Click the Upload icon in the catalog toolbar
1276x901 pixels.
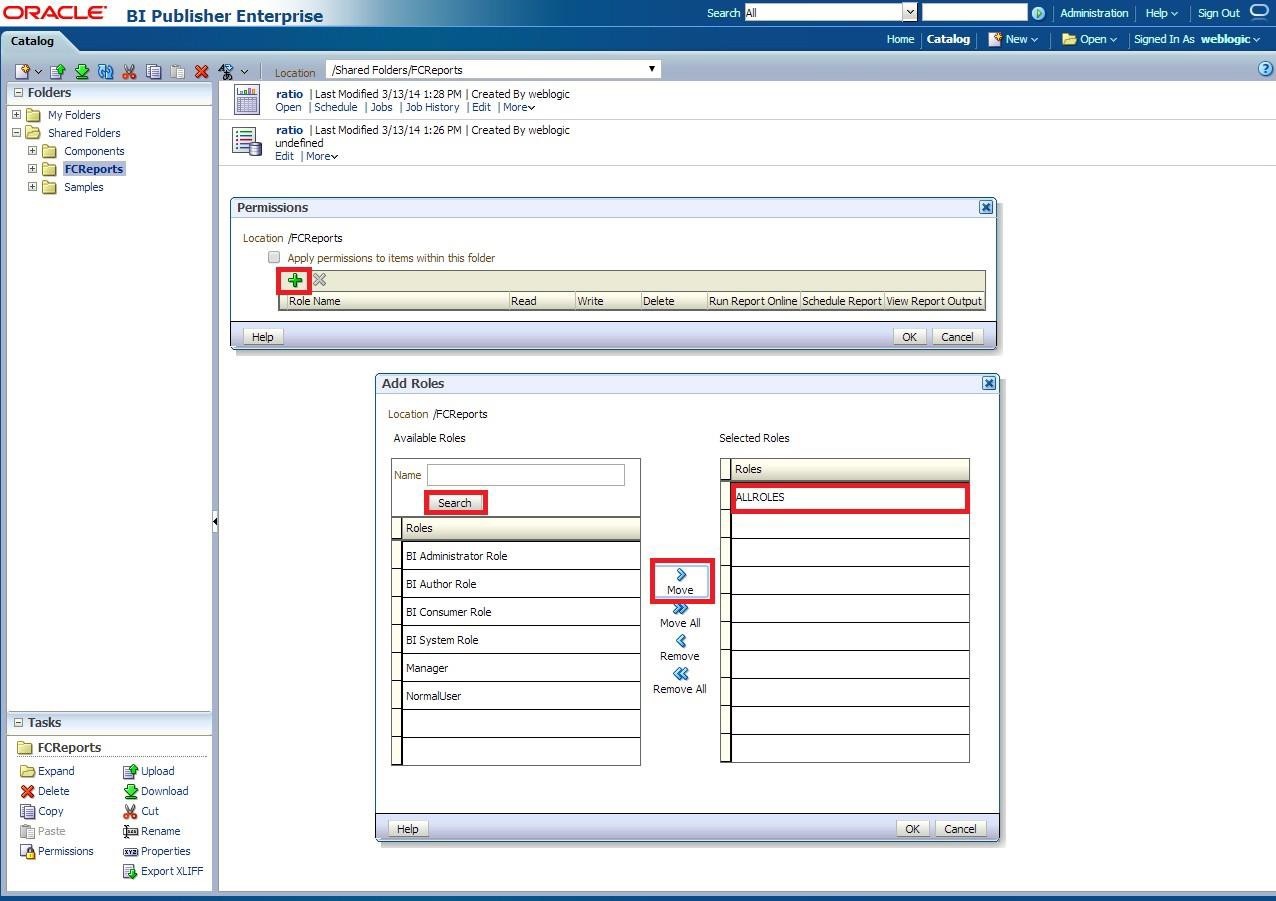click(x=57, y=71)
